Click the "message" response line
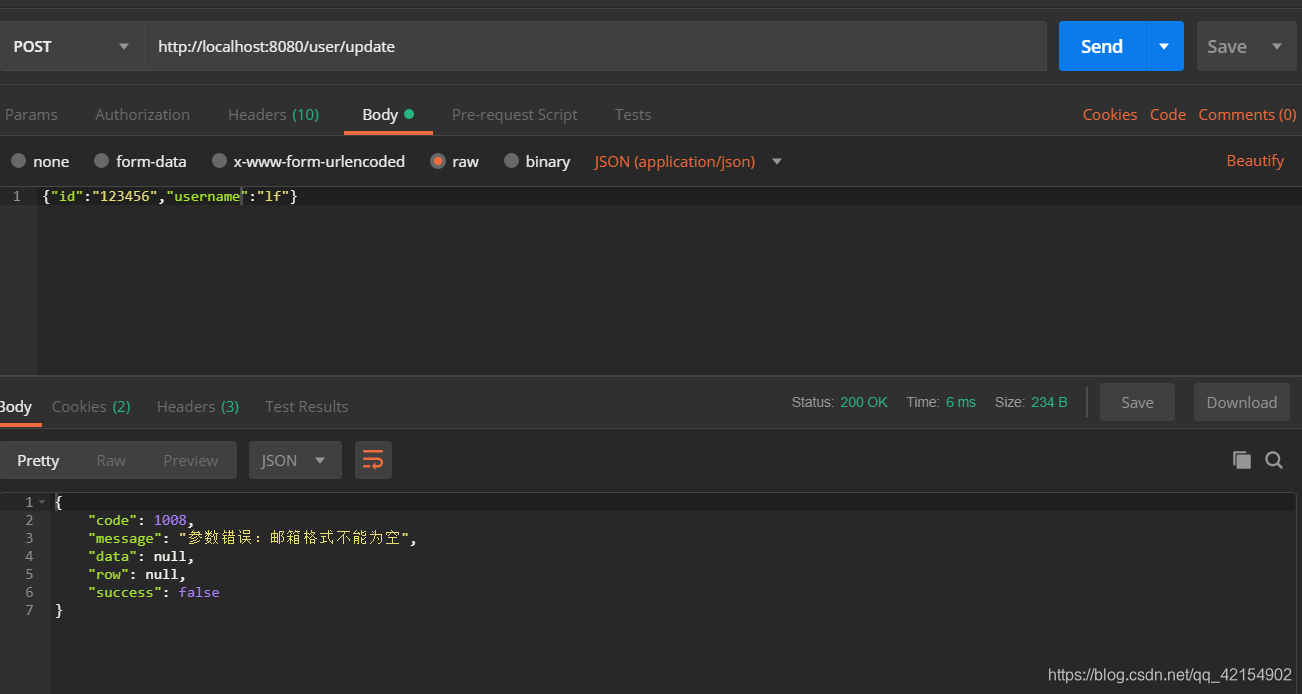The height and width of the screenshot is (694, 1302). point(251,538)
